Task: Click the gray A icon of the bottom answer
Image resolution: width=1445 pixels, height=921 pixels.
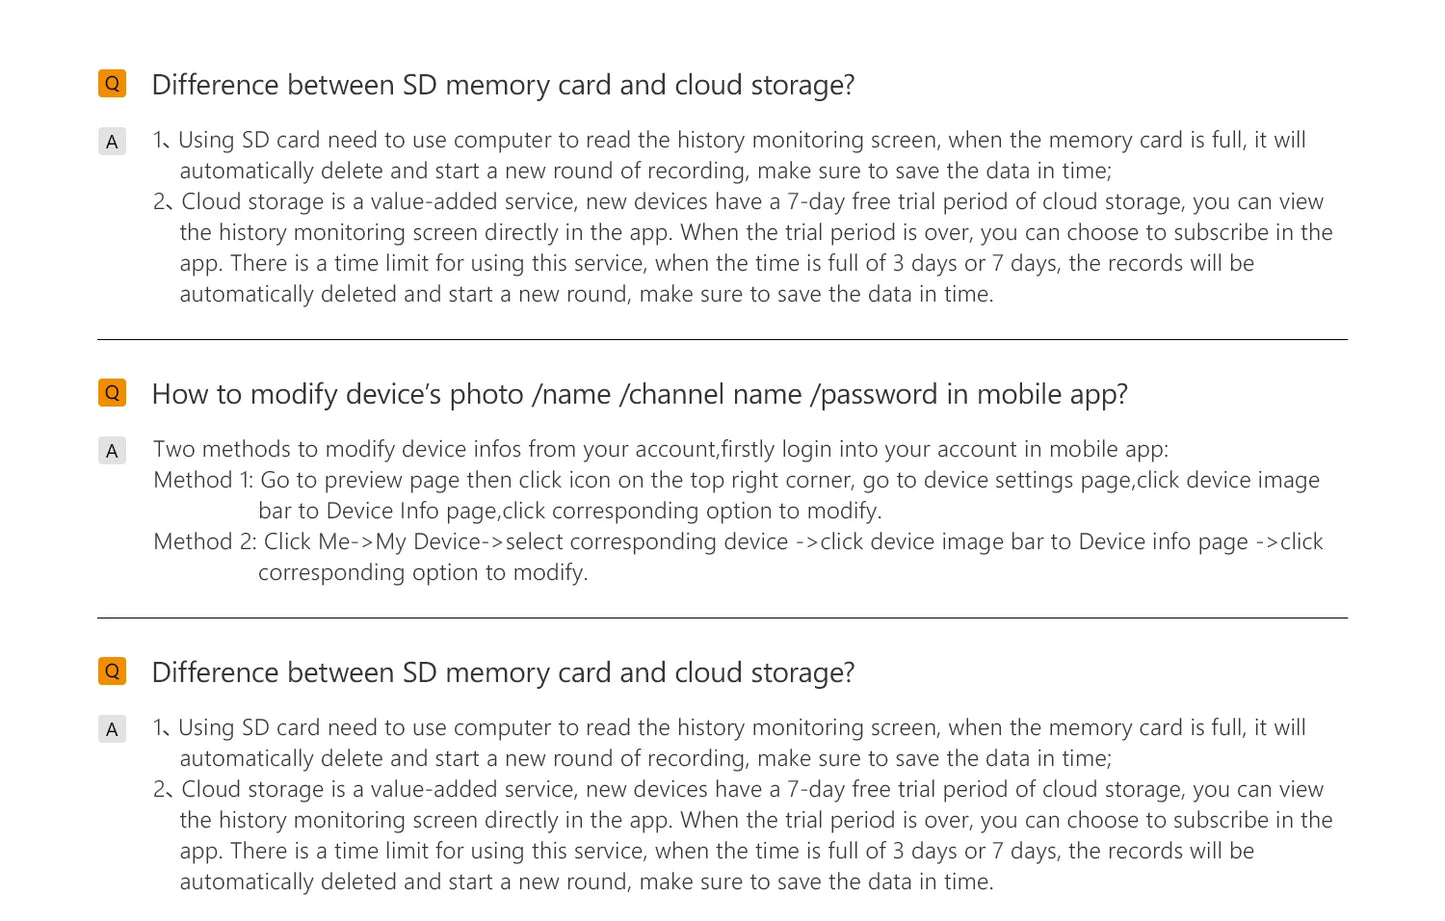Action: 112,729
